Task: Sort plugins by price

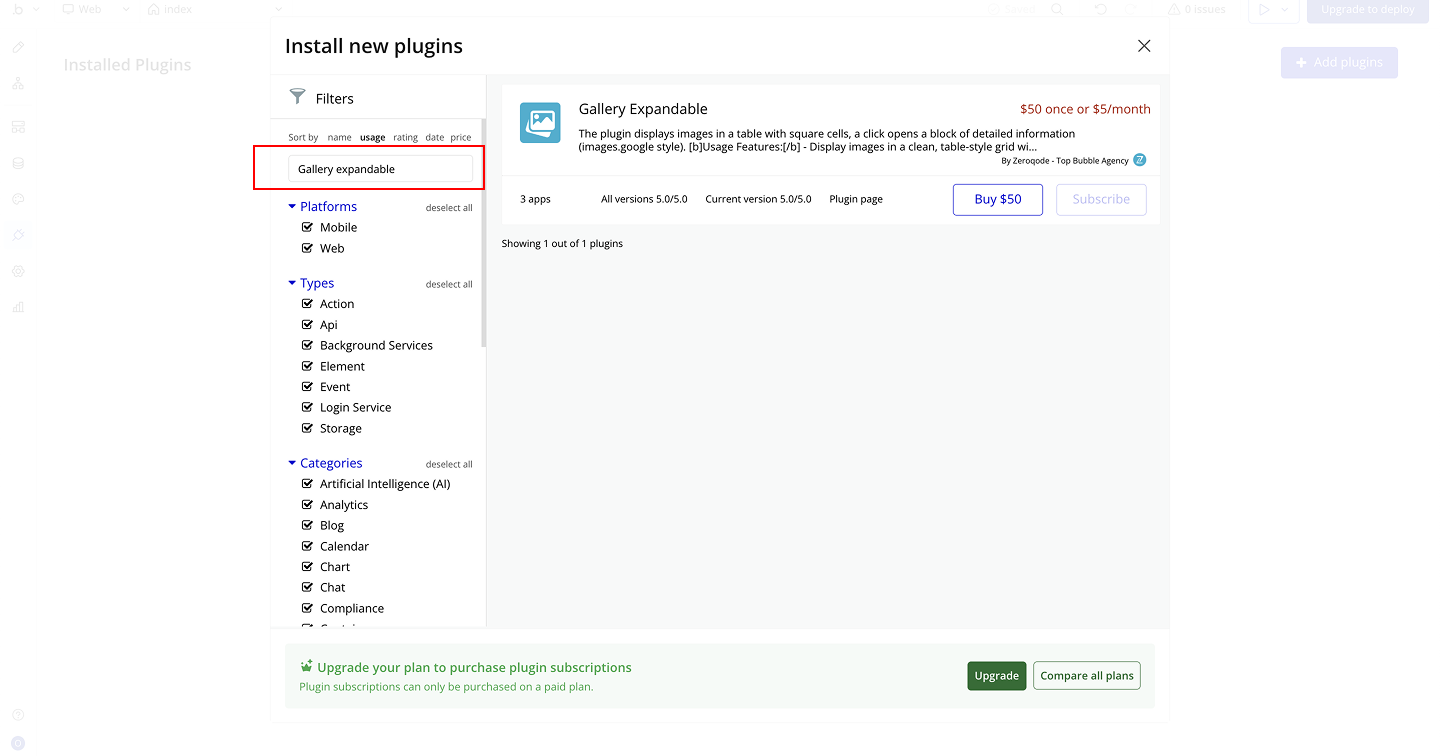Action: [460, 138]
